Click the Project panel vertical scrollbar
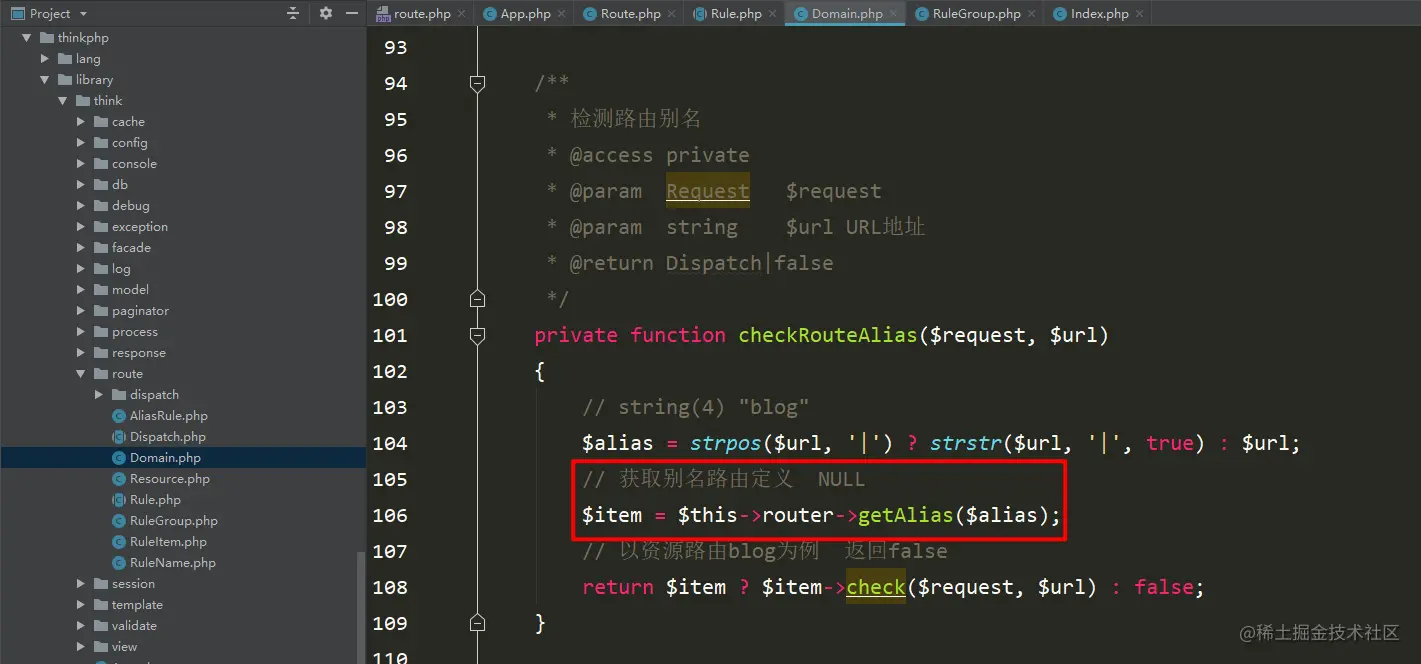The height and width of the screenshot is (664, 1421). pos(361,606)
